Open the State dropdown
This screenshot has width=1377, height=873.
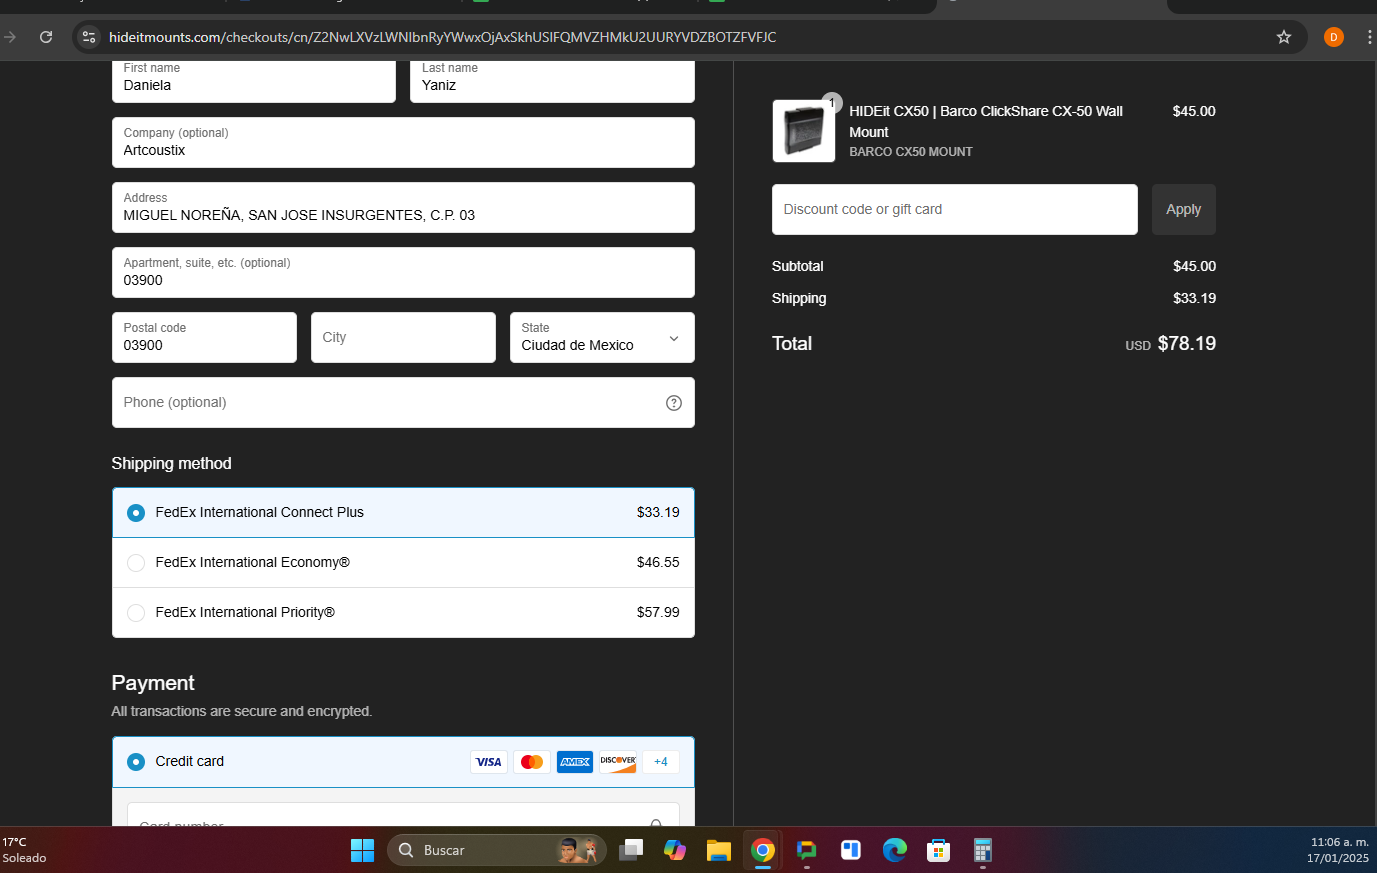pyautogui.click(x=602, y=338)
